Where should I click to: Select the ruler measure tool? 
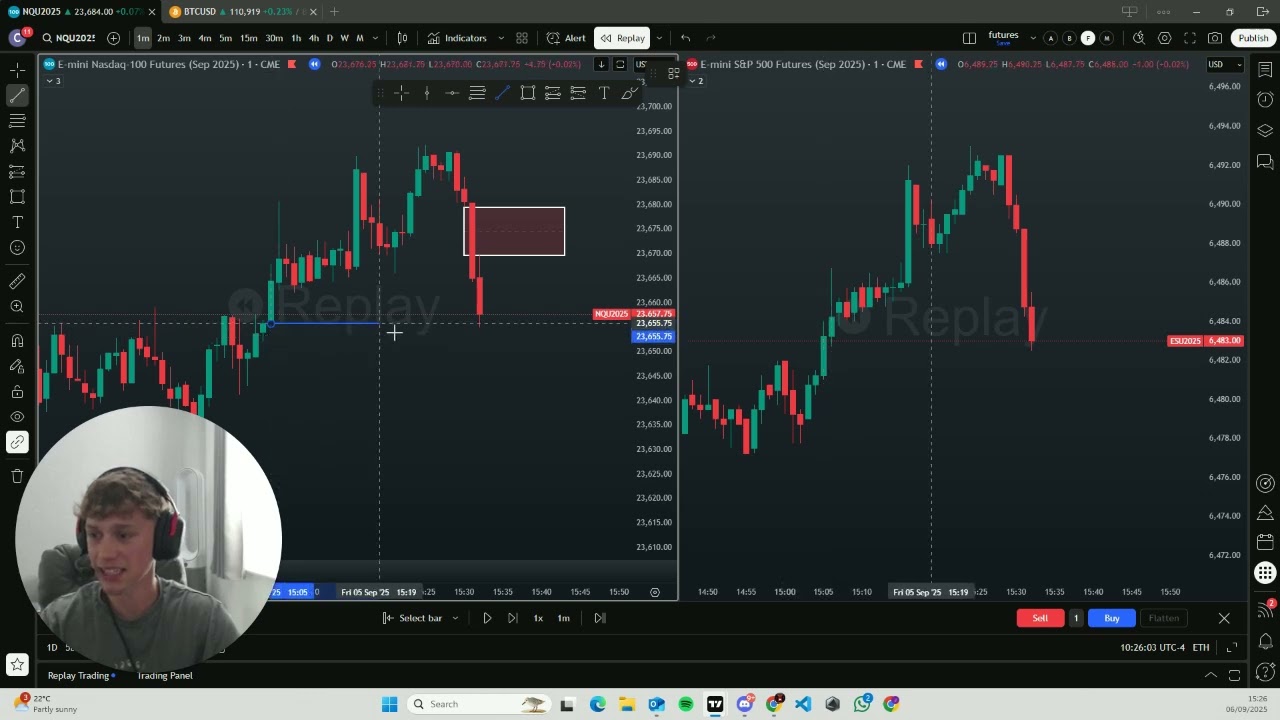pos(17,282)
